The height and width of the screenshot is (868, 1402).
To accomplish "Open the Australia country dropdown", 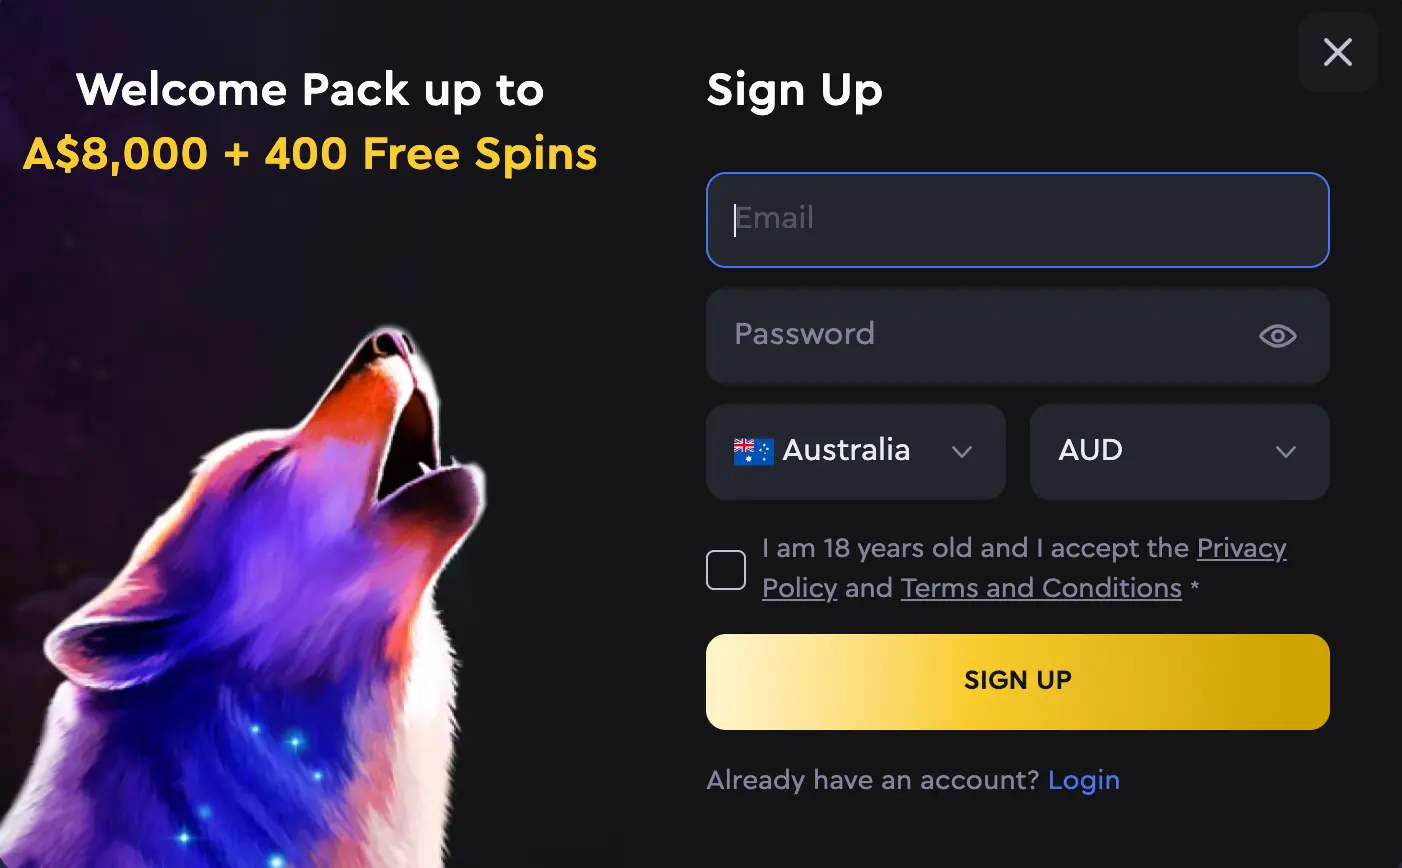I will (855, 452).
